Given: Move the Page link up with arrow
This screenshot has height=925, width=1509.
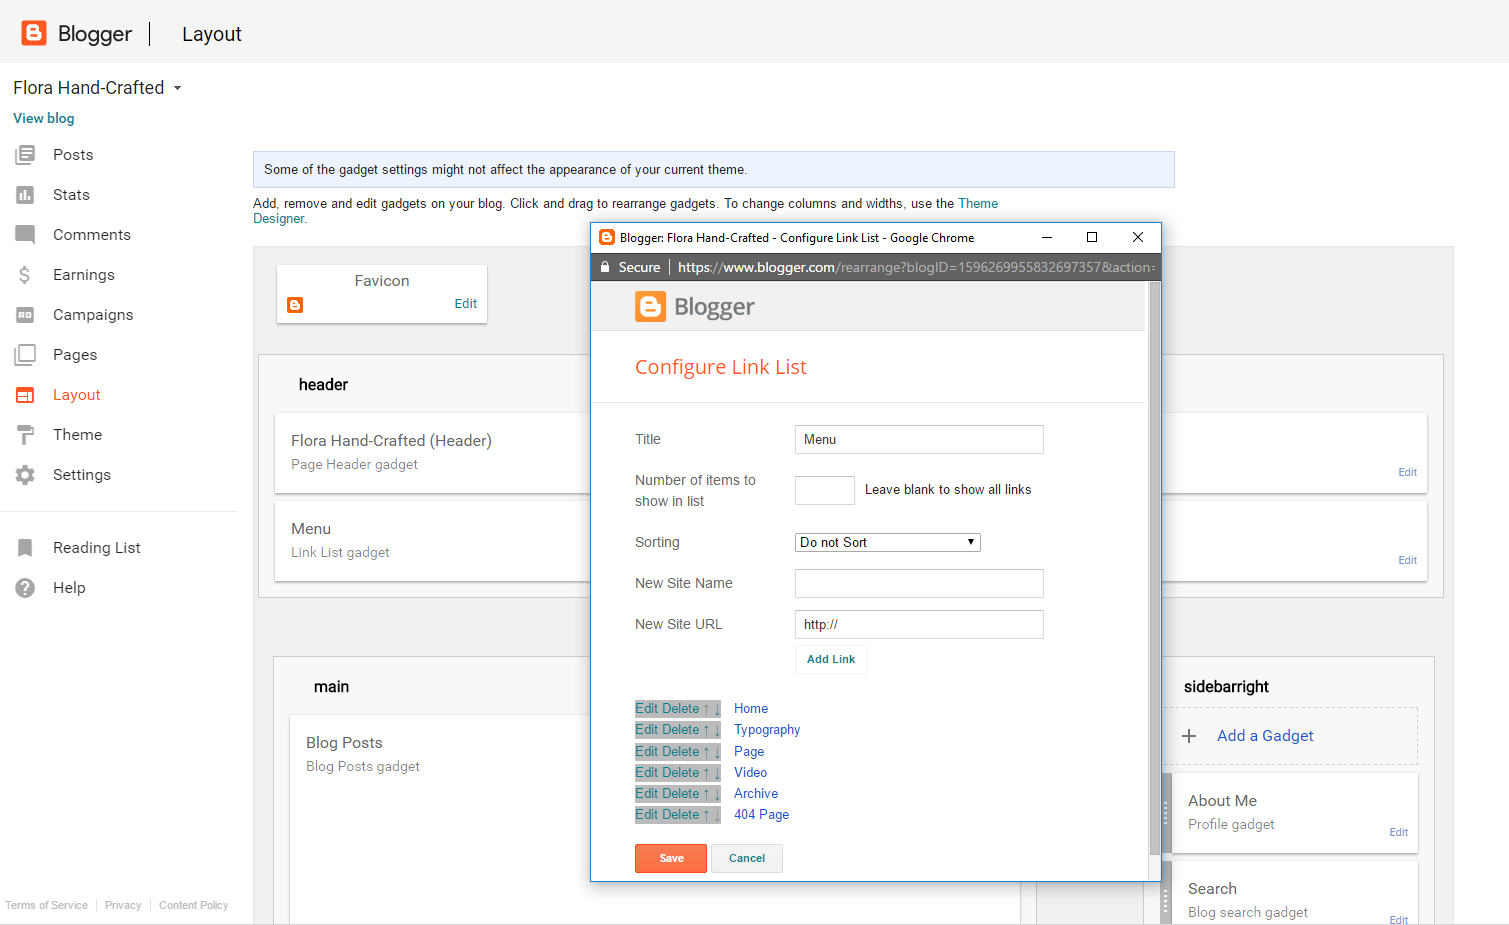Looking at the screenshot, I should pos(706,752).
